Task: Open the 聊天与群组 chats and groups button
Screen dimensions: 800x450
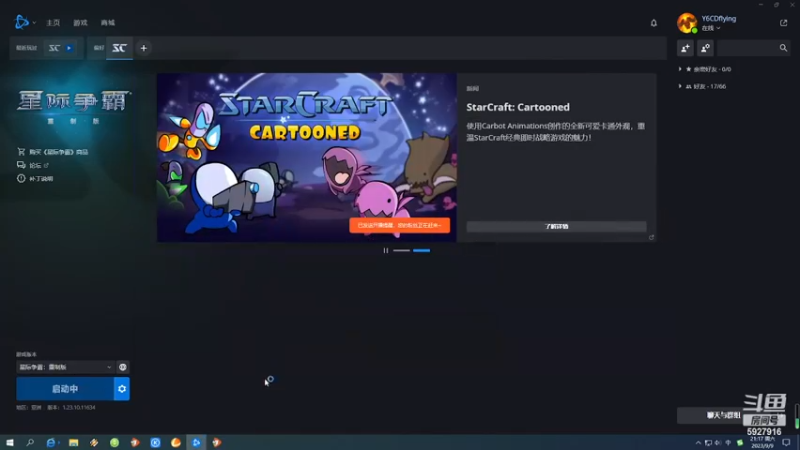Action: pos(723,415)
